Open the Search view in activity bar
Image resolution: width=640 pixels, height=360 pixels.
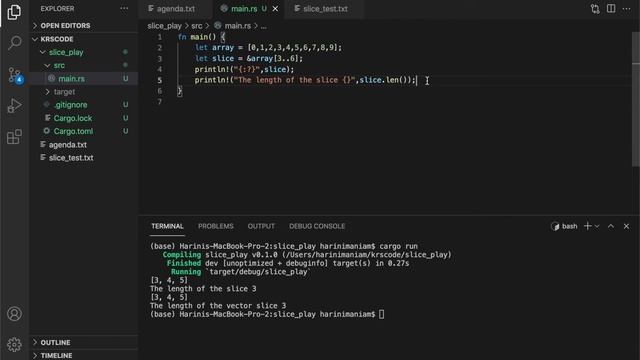click(x=14, y=42)
